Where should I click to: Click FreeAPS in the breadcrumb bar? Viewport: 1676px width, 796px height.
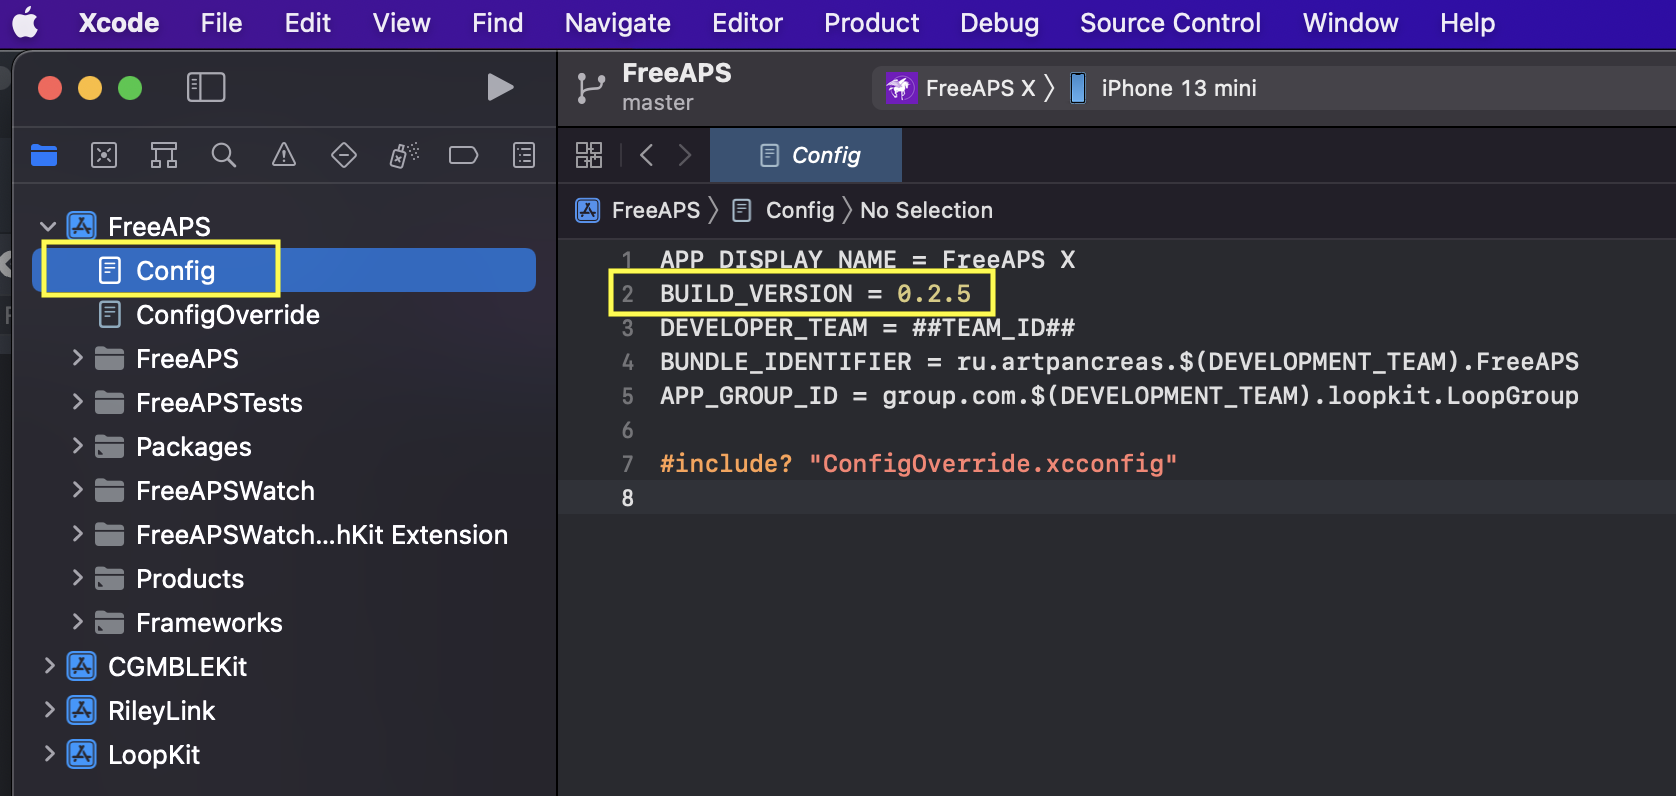pos(638,210)
